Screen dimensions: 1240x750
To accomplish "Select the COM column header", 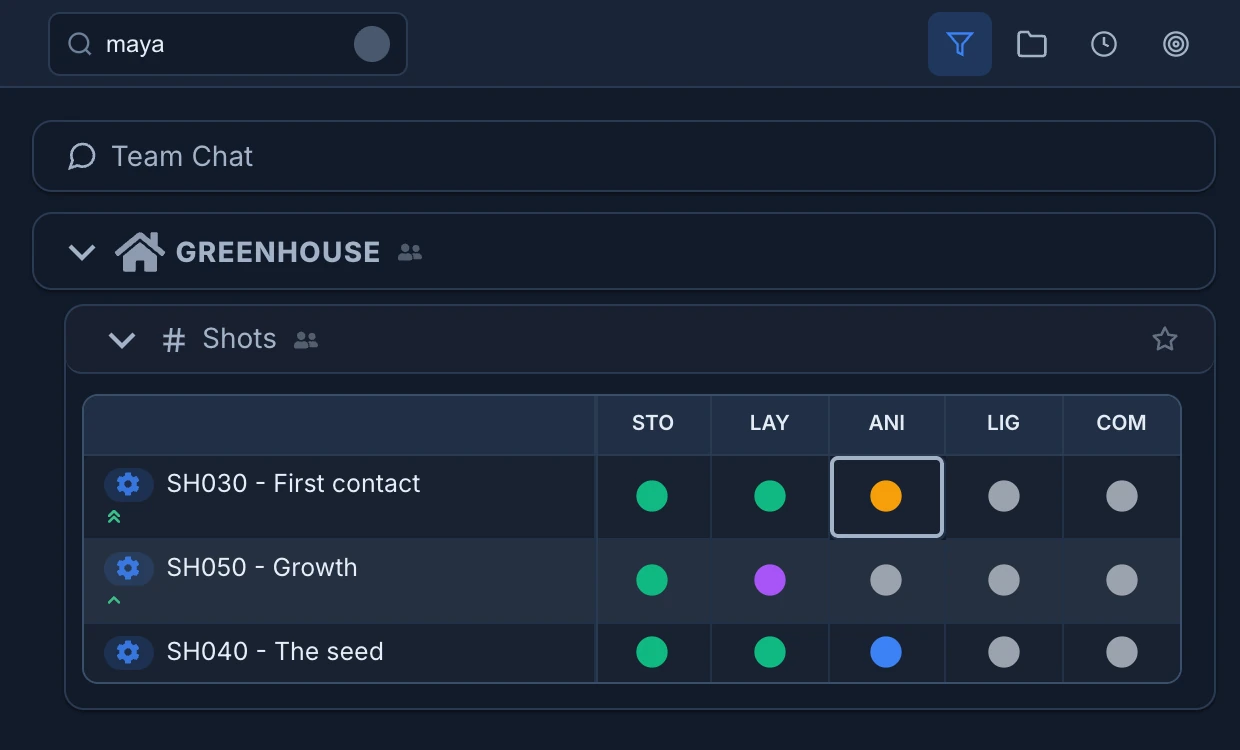I will [x=1121, y=423].
